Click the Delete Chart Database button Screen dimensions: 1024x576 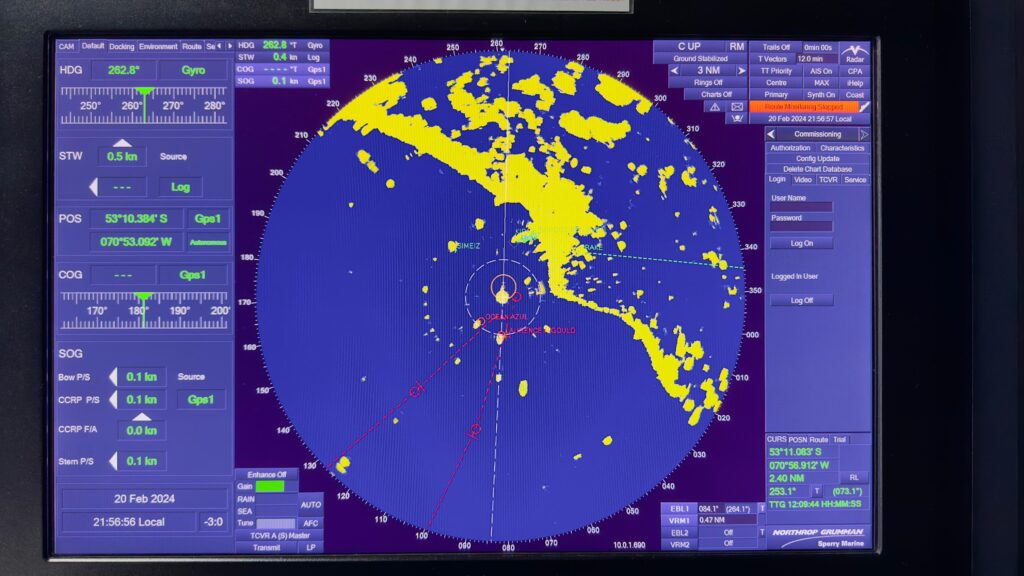click(817, 169)
